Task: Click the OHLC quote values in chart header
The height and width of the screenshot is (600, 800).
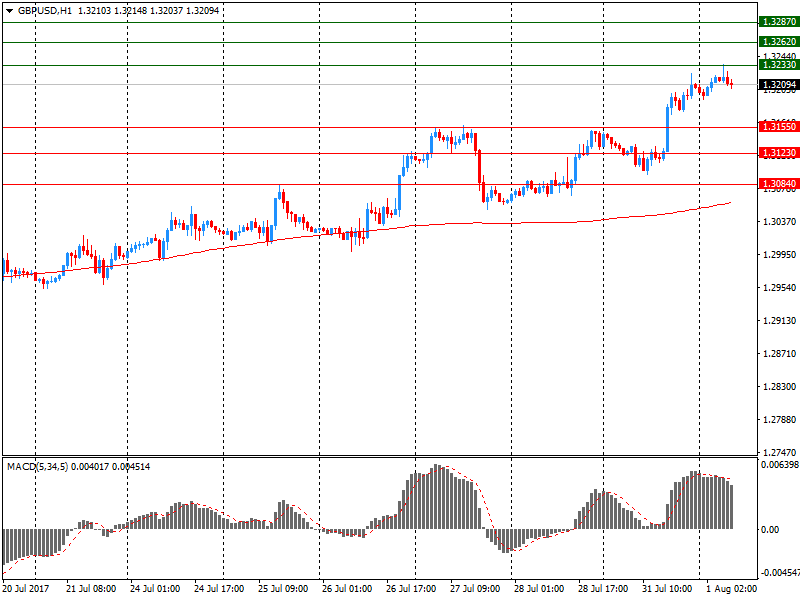Action: coord(148,11)
